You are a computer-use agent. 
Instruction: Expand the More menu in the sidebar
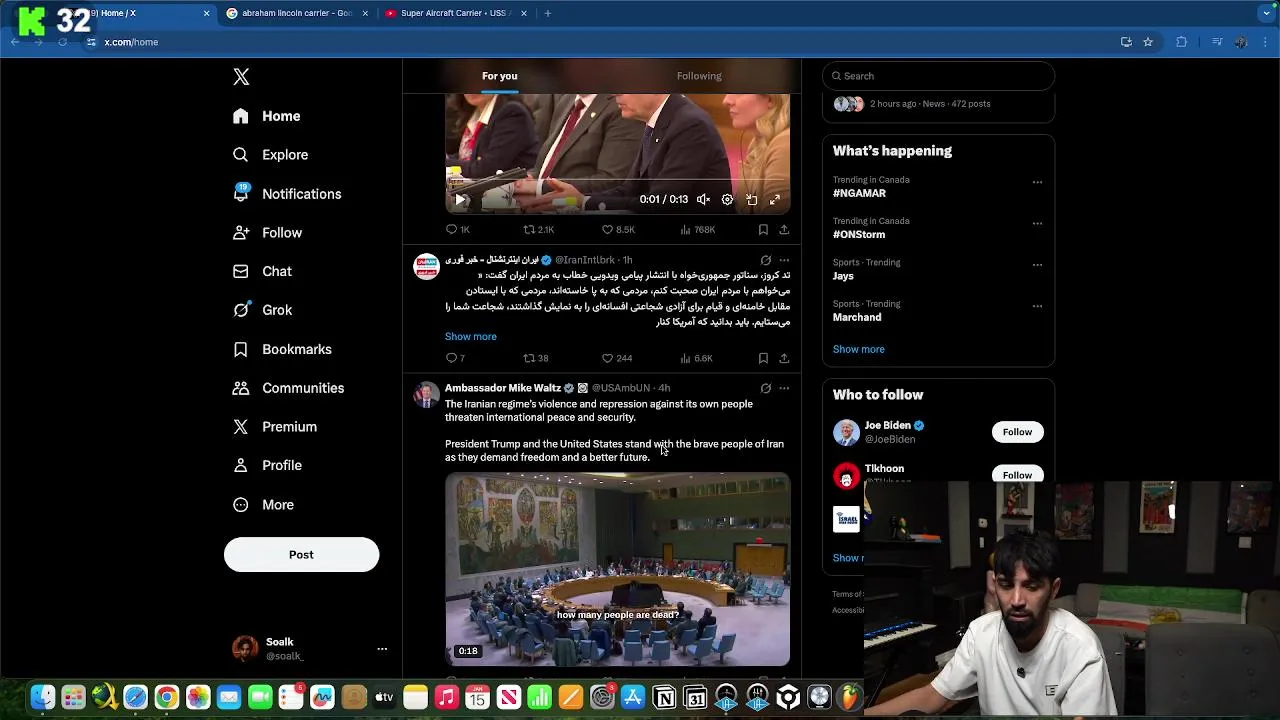pos(263,505)
